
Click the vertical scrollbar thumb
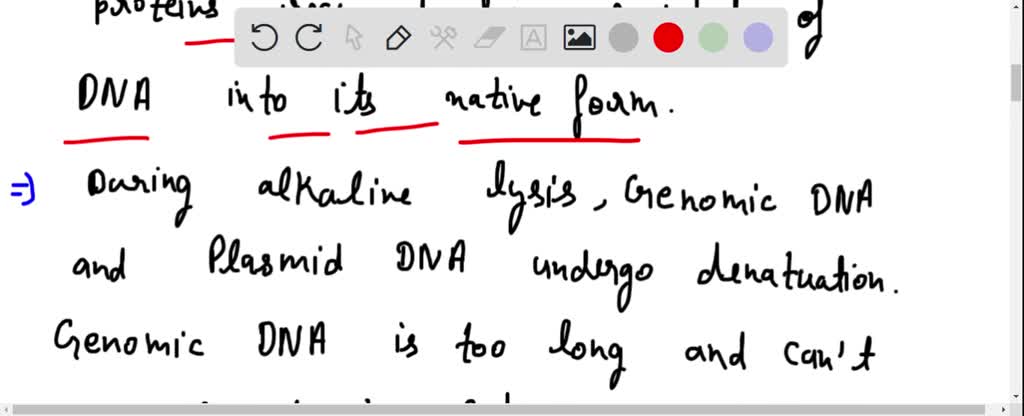tap(1017, 83)
